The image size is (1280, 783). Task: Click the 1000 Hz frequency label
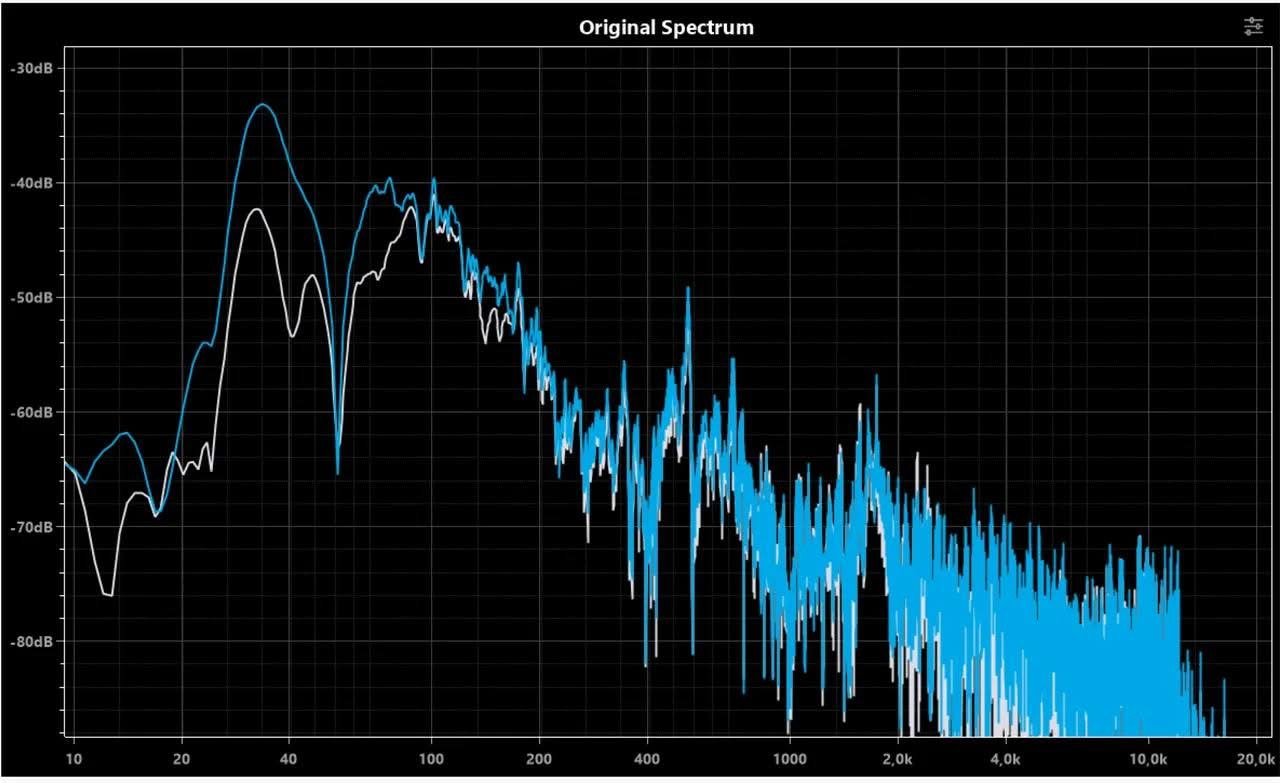pyautogui.click(x=789, y=757)
